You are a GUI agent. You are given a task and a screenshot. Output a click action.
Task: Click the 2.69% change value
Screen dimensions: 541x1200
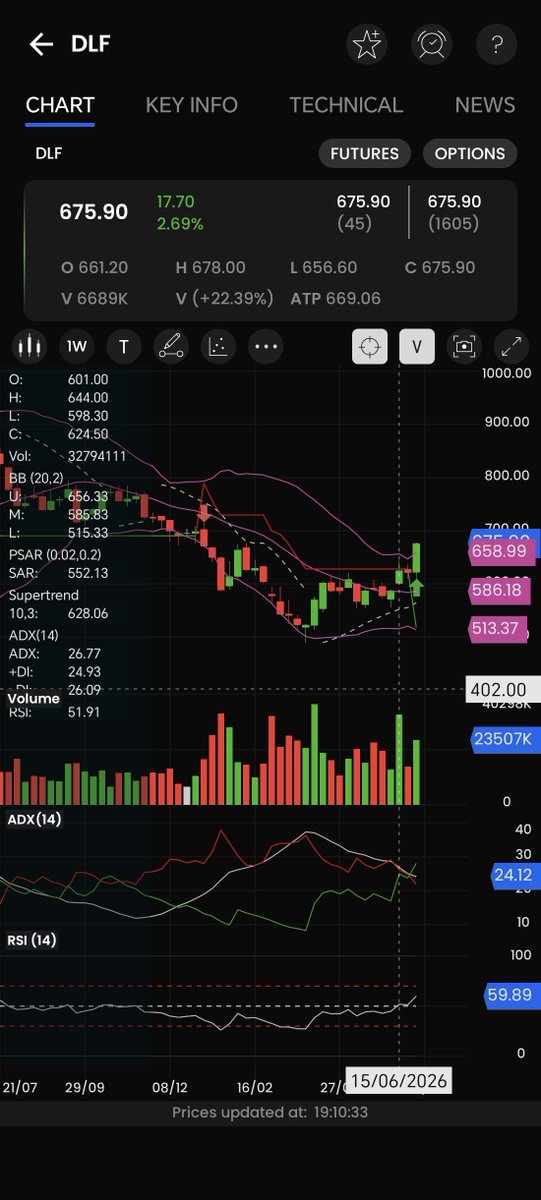[x=180, y=223]
